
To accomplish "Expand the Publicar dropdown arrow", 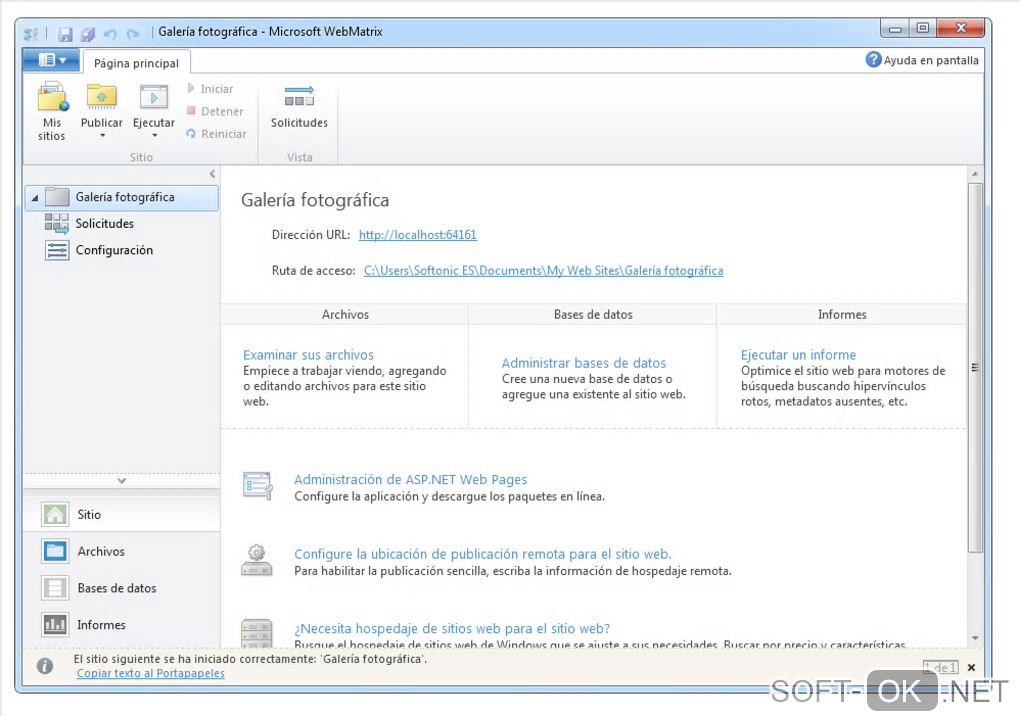I will 102,136.
